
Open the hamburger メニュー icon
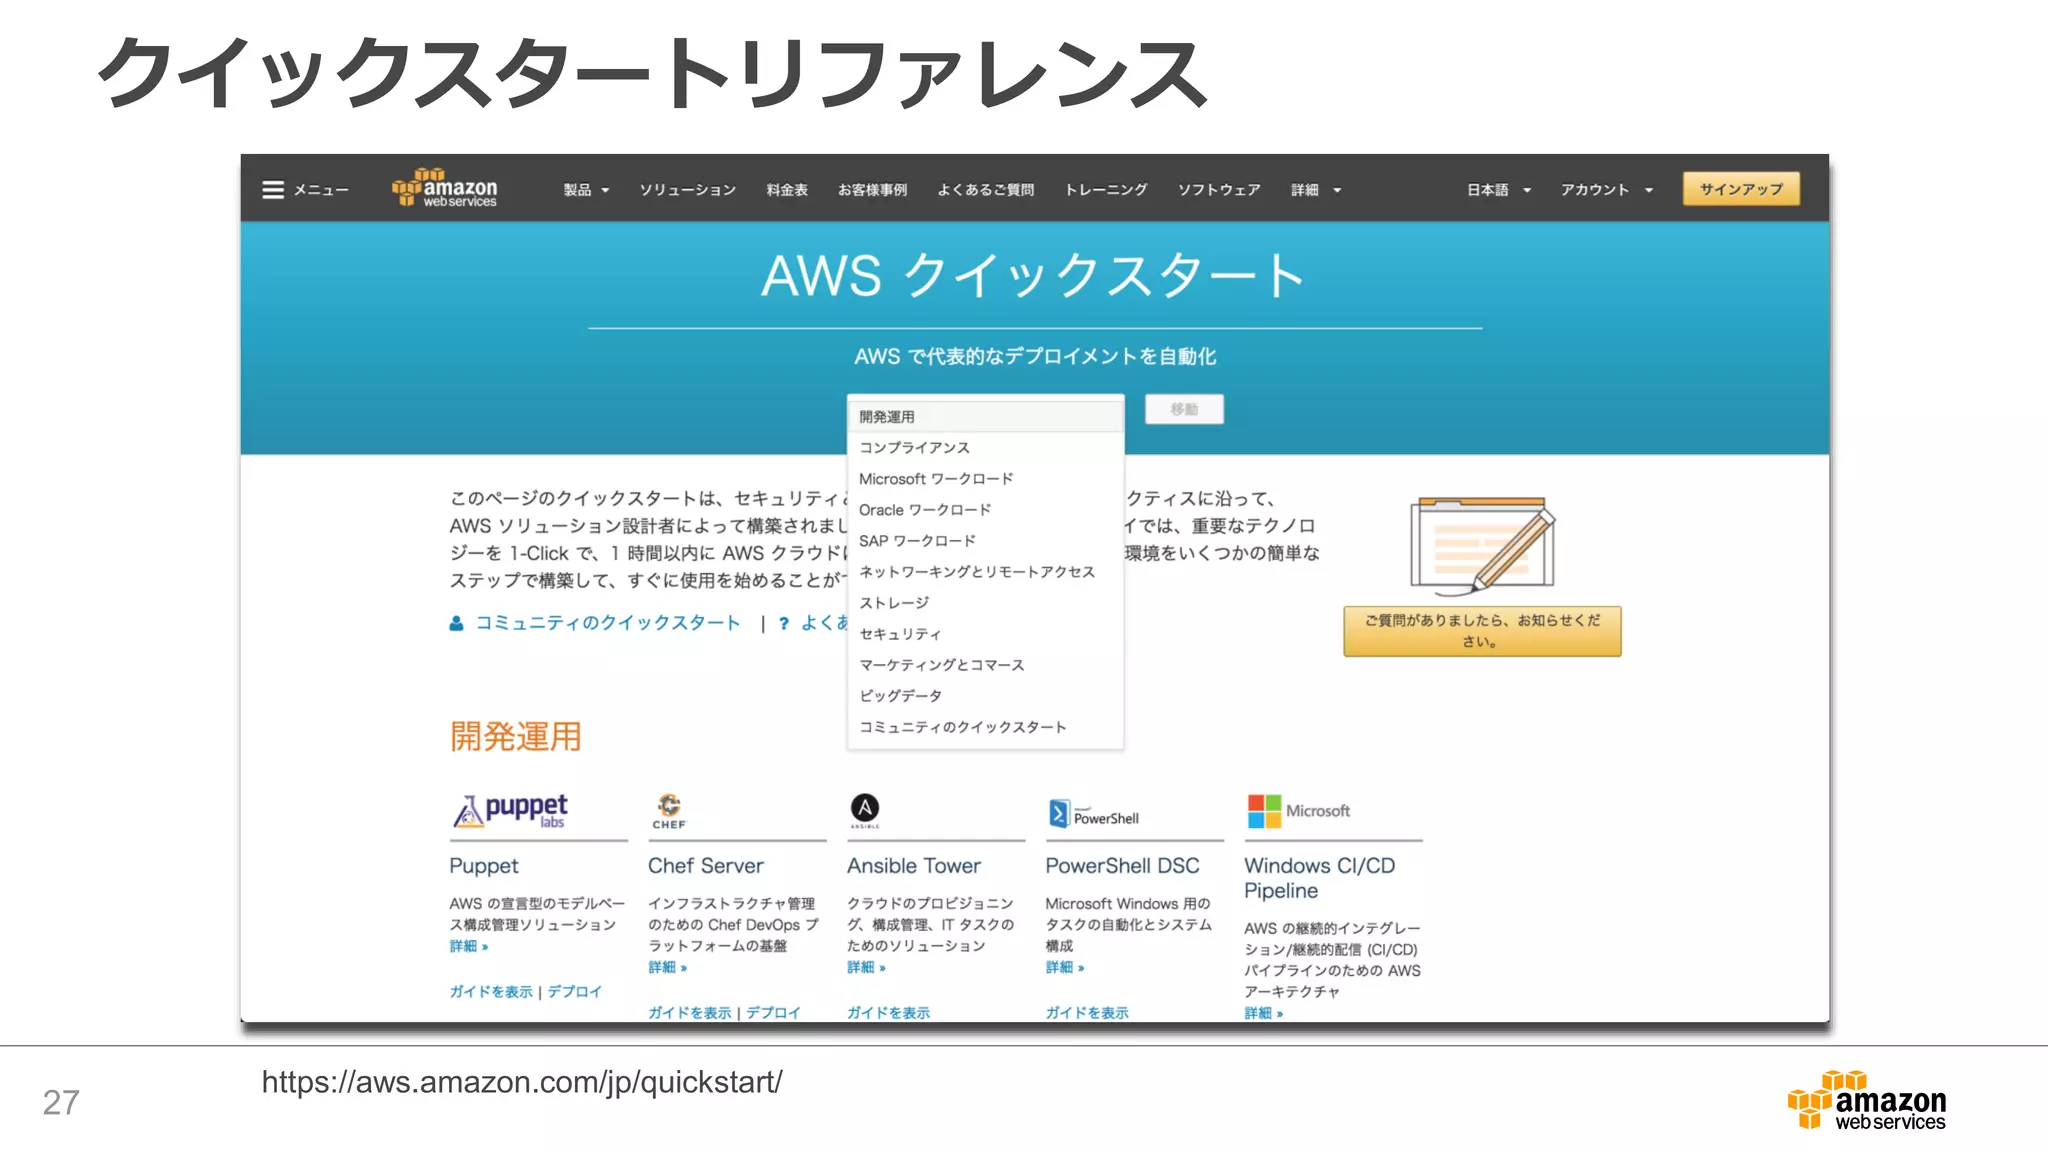273,190
